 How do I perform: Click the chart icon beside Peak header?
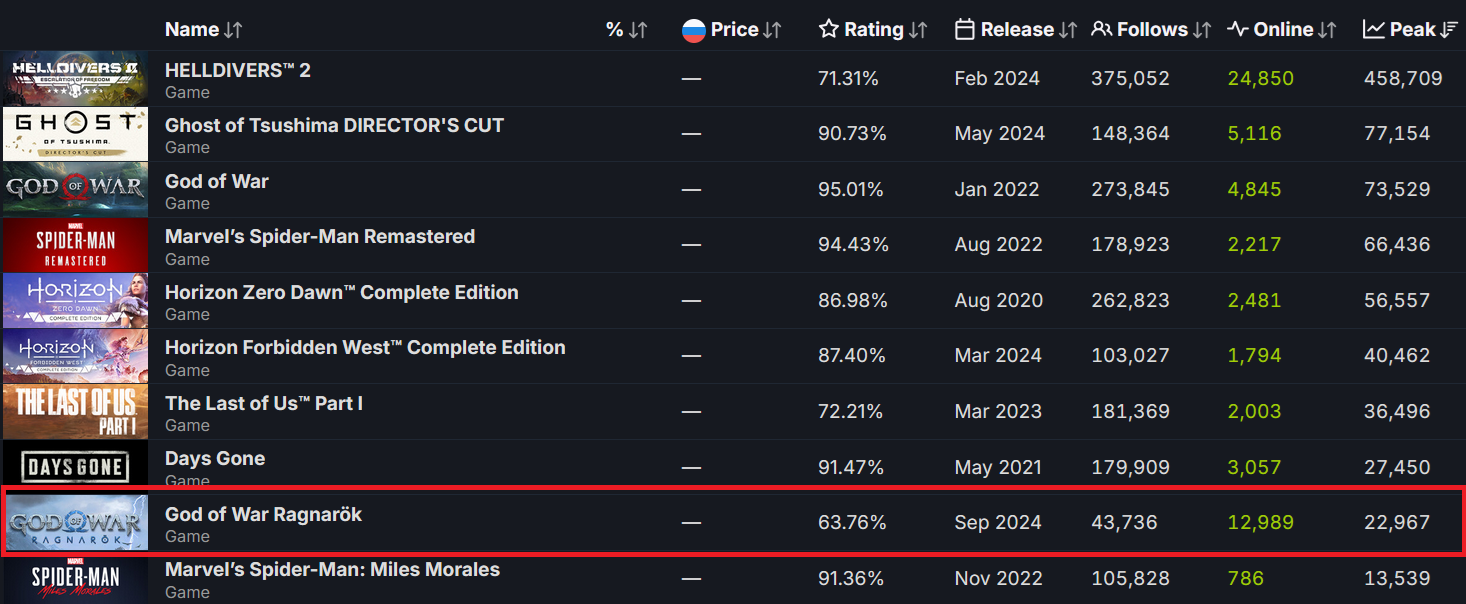[x=1373, y=30]
